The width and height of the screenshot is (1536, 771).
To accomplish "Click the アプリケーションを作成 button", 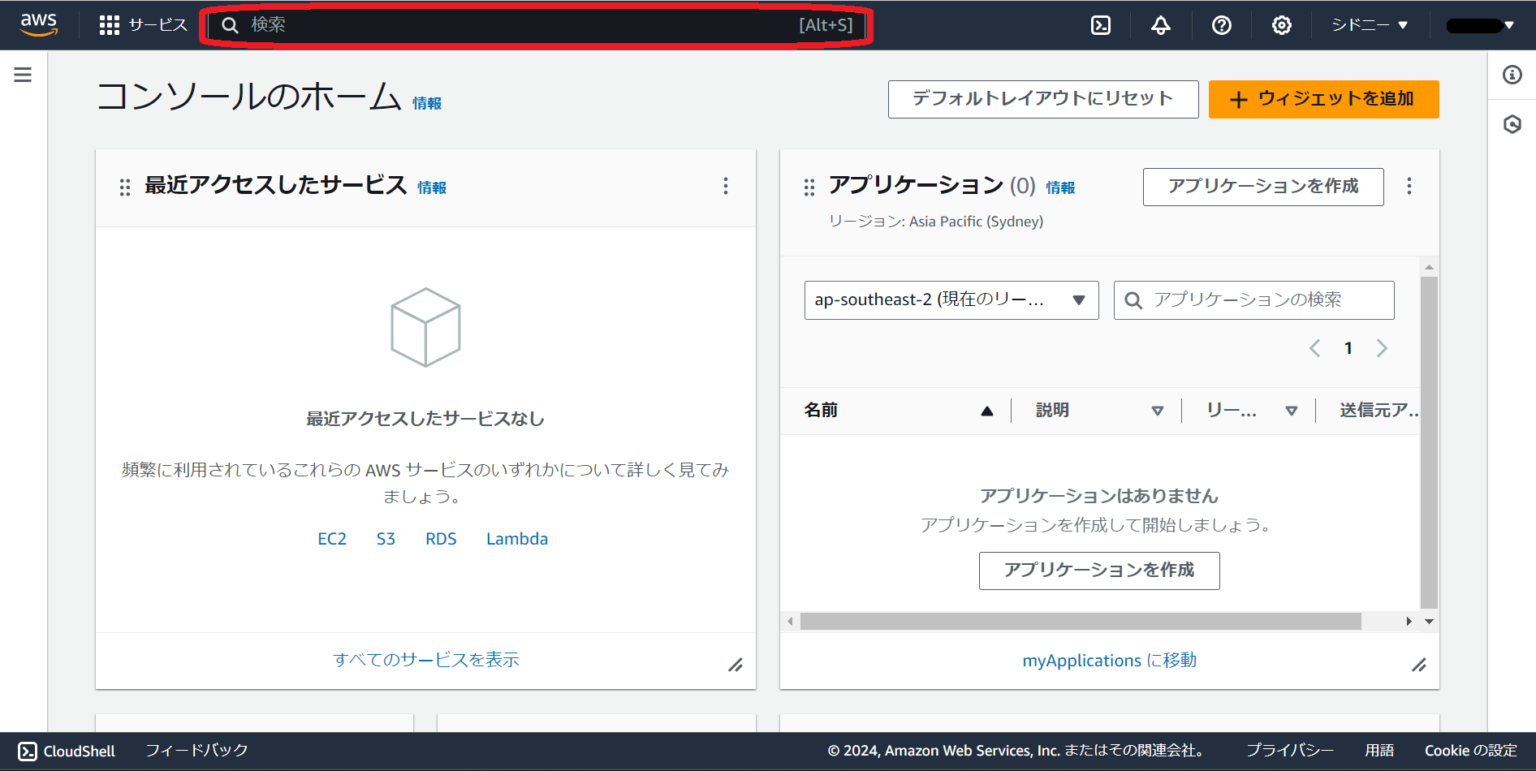I will point(1263,187).
